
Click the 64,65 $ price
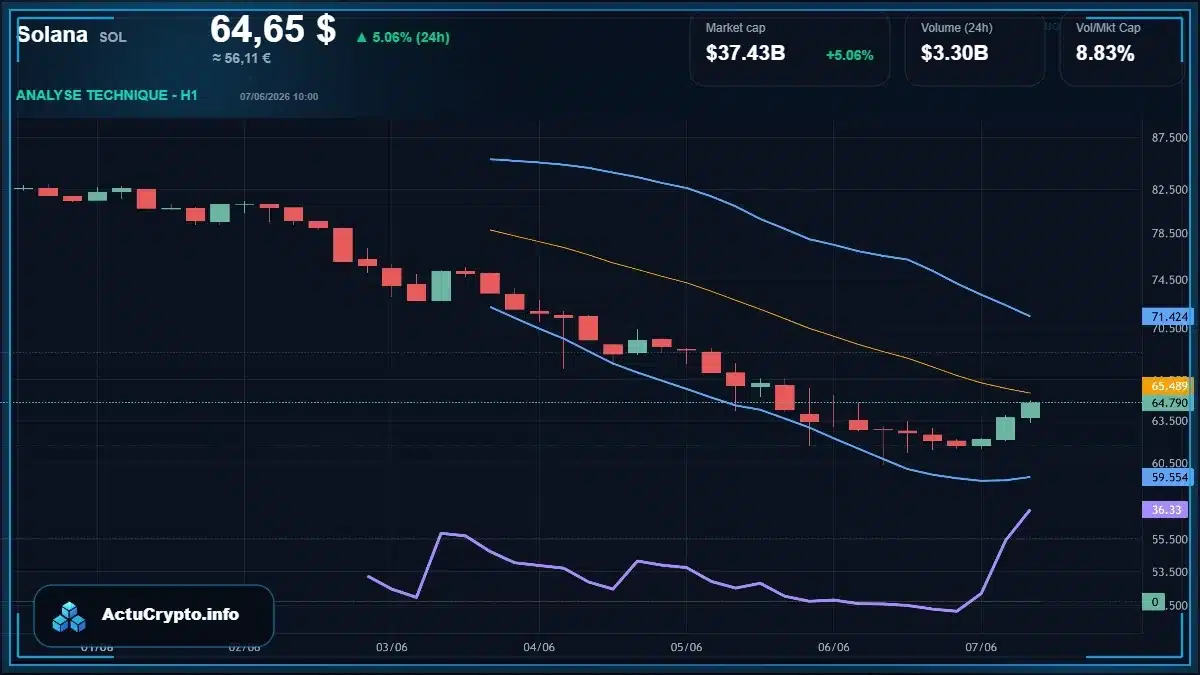[273, 29]
